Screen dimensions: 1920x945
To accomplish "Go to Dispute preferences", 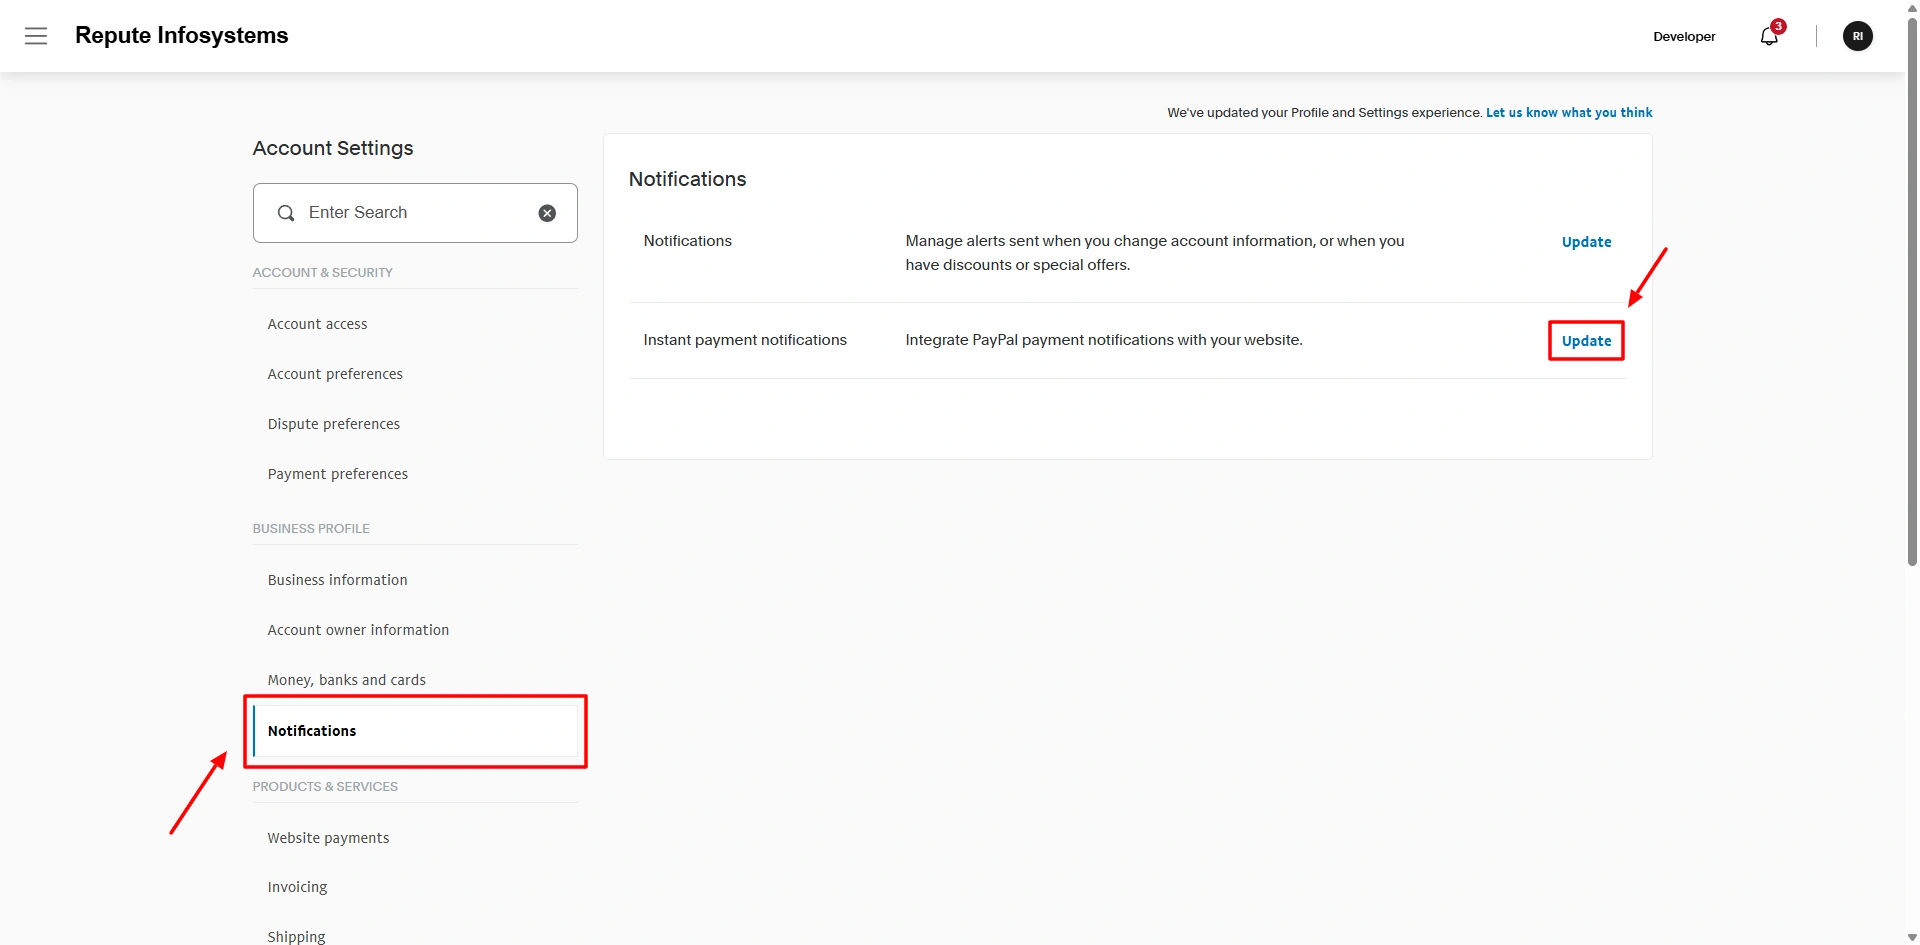I will (x=333, y=424).
